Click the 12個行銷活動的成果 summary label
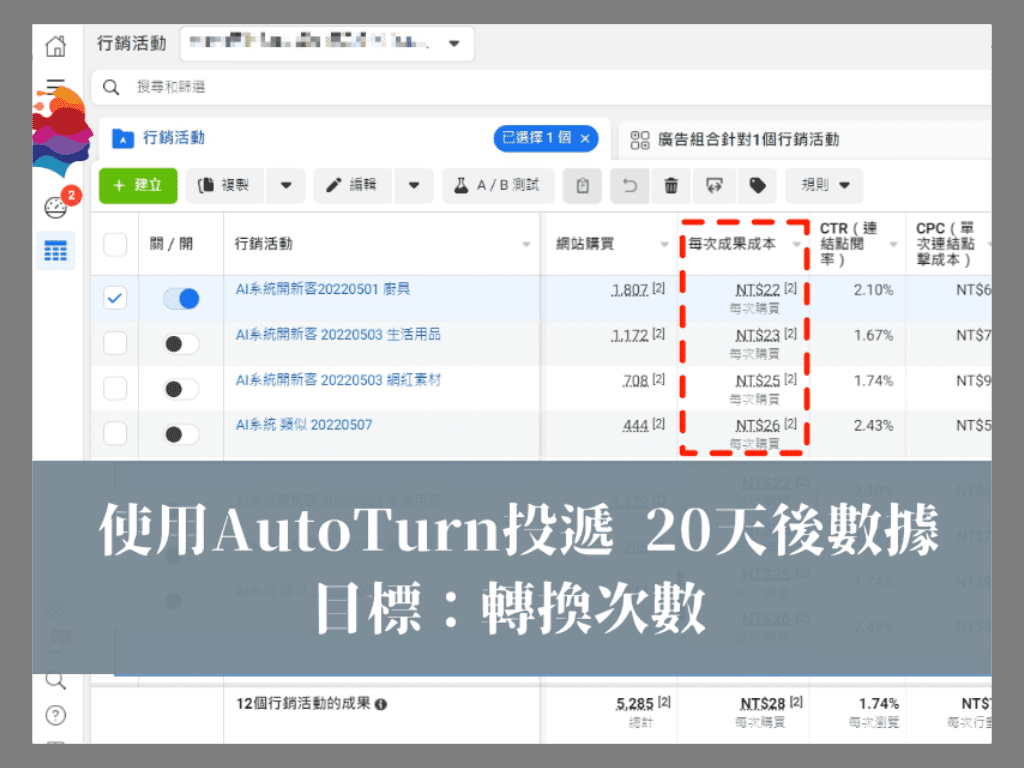 (x=304, y=704)
